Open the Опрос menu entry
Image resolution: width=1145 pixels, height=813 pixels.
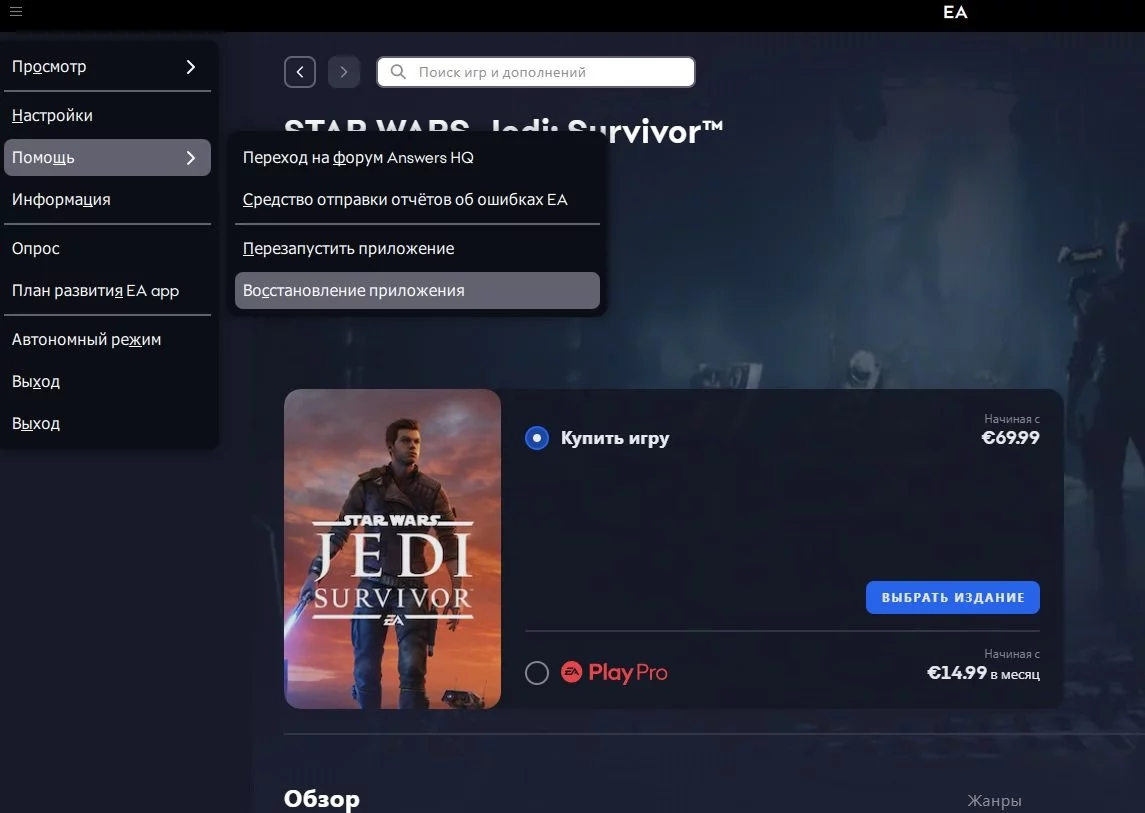tap(107, 248)
